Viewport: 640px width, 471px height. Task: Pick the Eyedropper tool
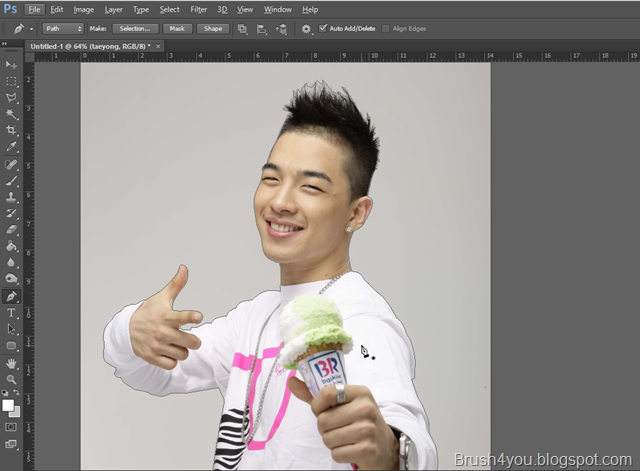pos(11,147)
